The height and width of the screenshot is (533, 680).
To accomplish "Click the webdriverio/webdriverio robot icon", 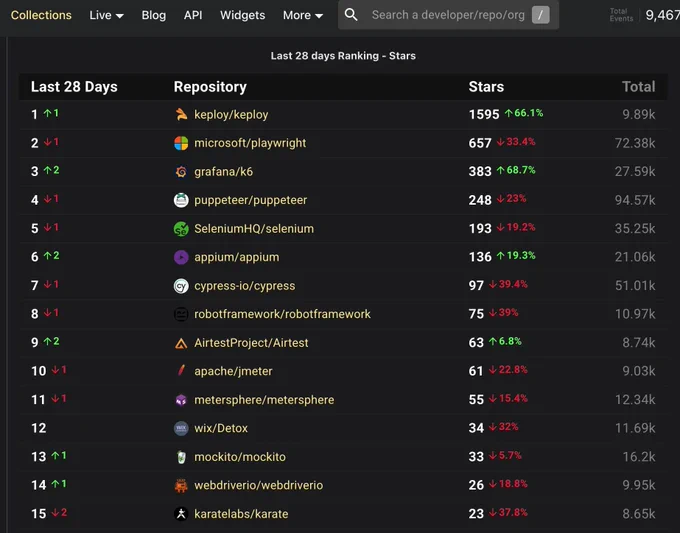I will 181,485.
